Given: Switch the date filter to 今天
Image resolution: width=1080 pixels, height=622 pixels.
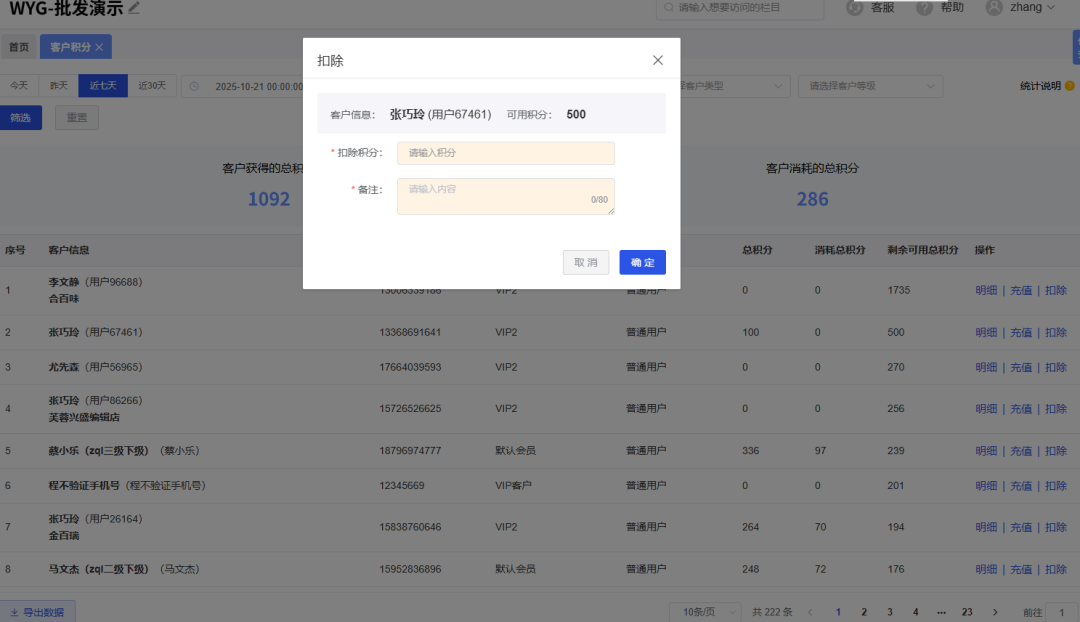Looking at the screenshot, I should (x=20, y=86).
